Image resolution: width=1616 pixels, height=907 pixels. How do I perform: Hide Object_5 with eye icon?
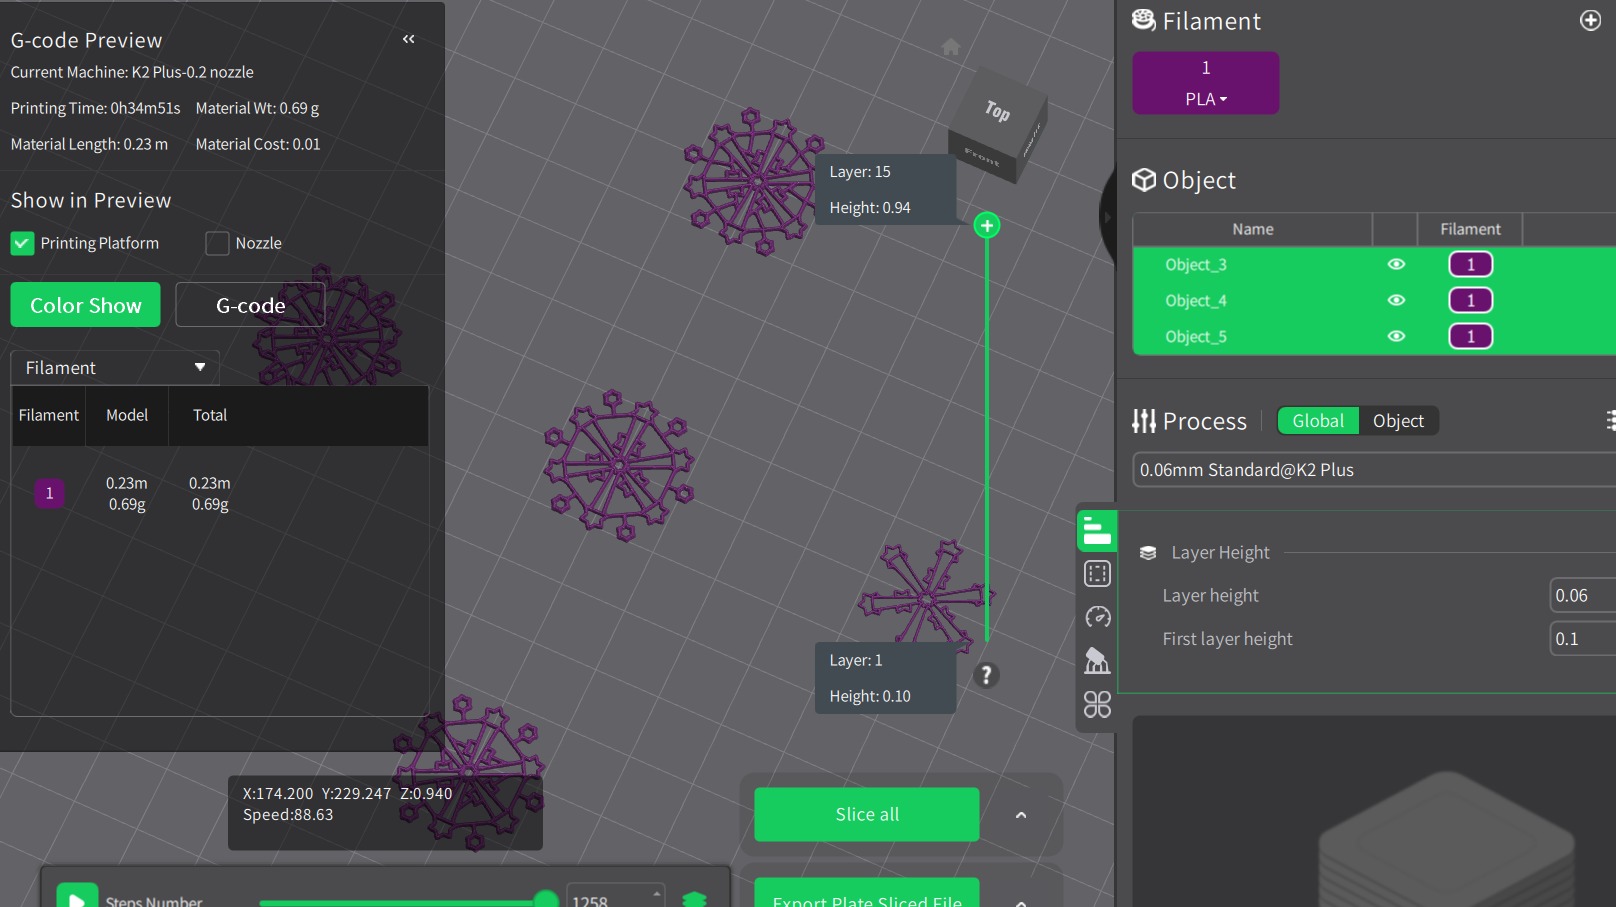[1396, 336]
